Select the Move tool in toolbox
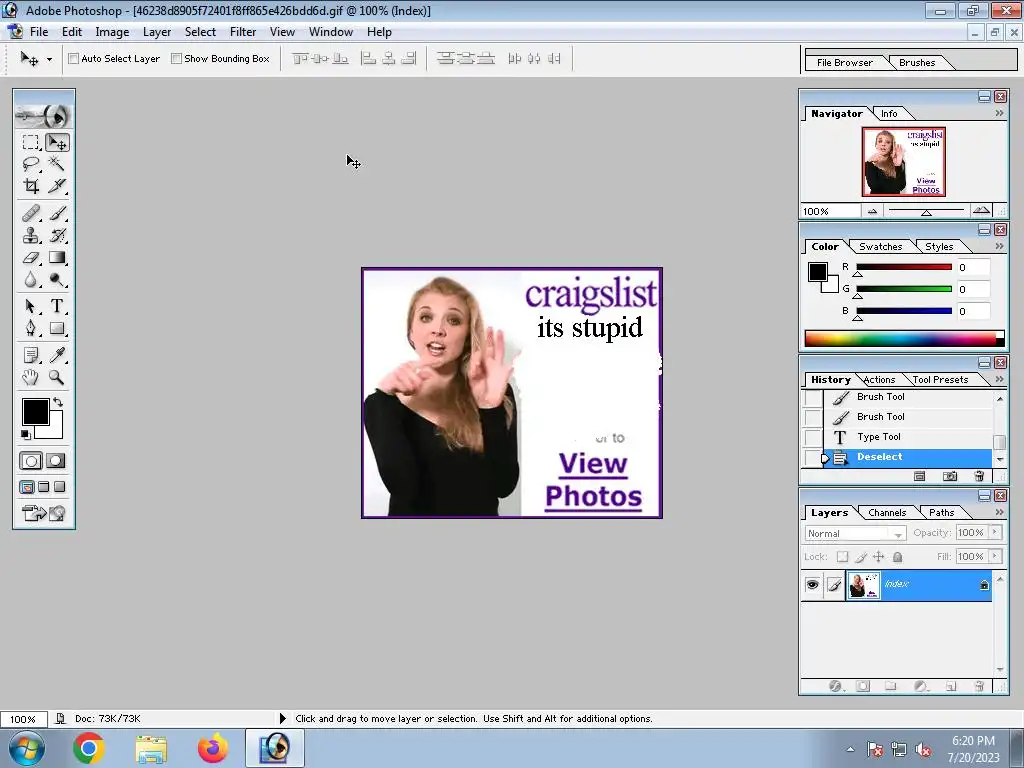The width and height of the screenshot is (1024, 768). [57, 142]
